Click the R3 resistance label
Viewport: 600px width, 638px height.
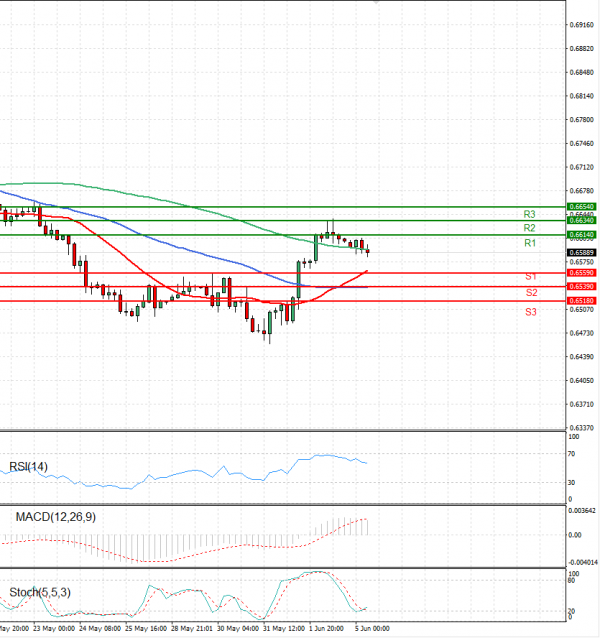[x=530, y=214]
